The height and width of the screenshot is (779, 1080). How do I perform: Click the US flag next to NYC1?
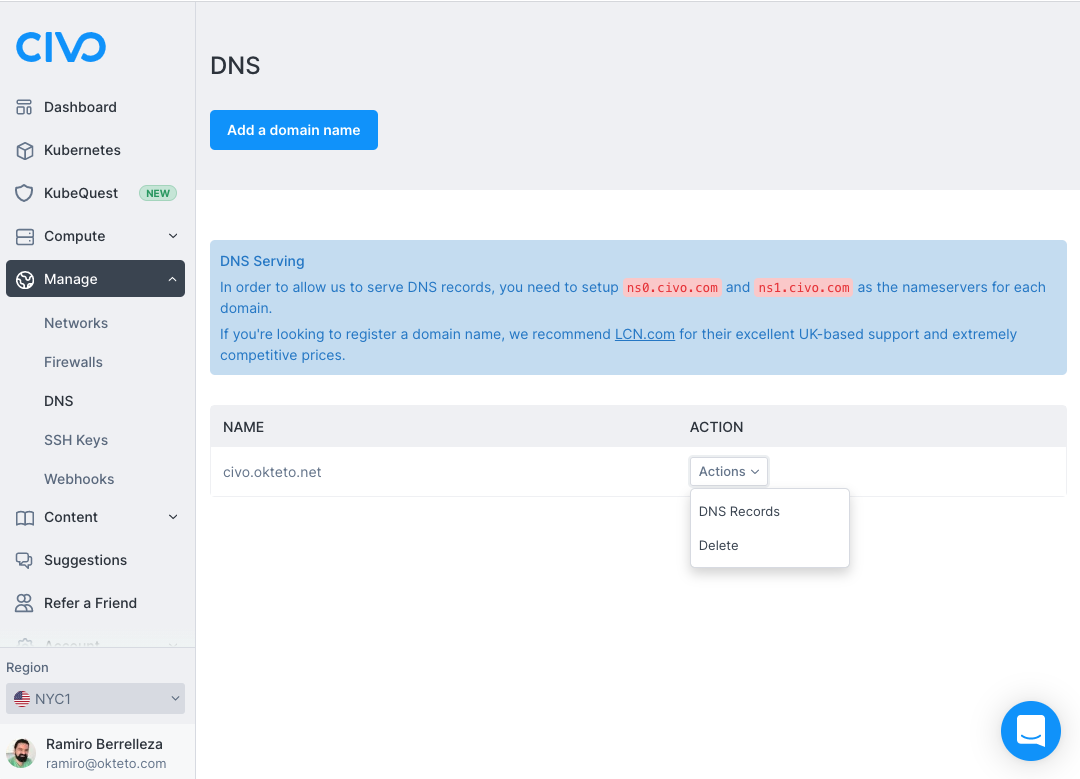click(x=21, y=698)
